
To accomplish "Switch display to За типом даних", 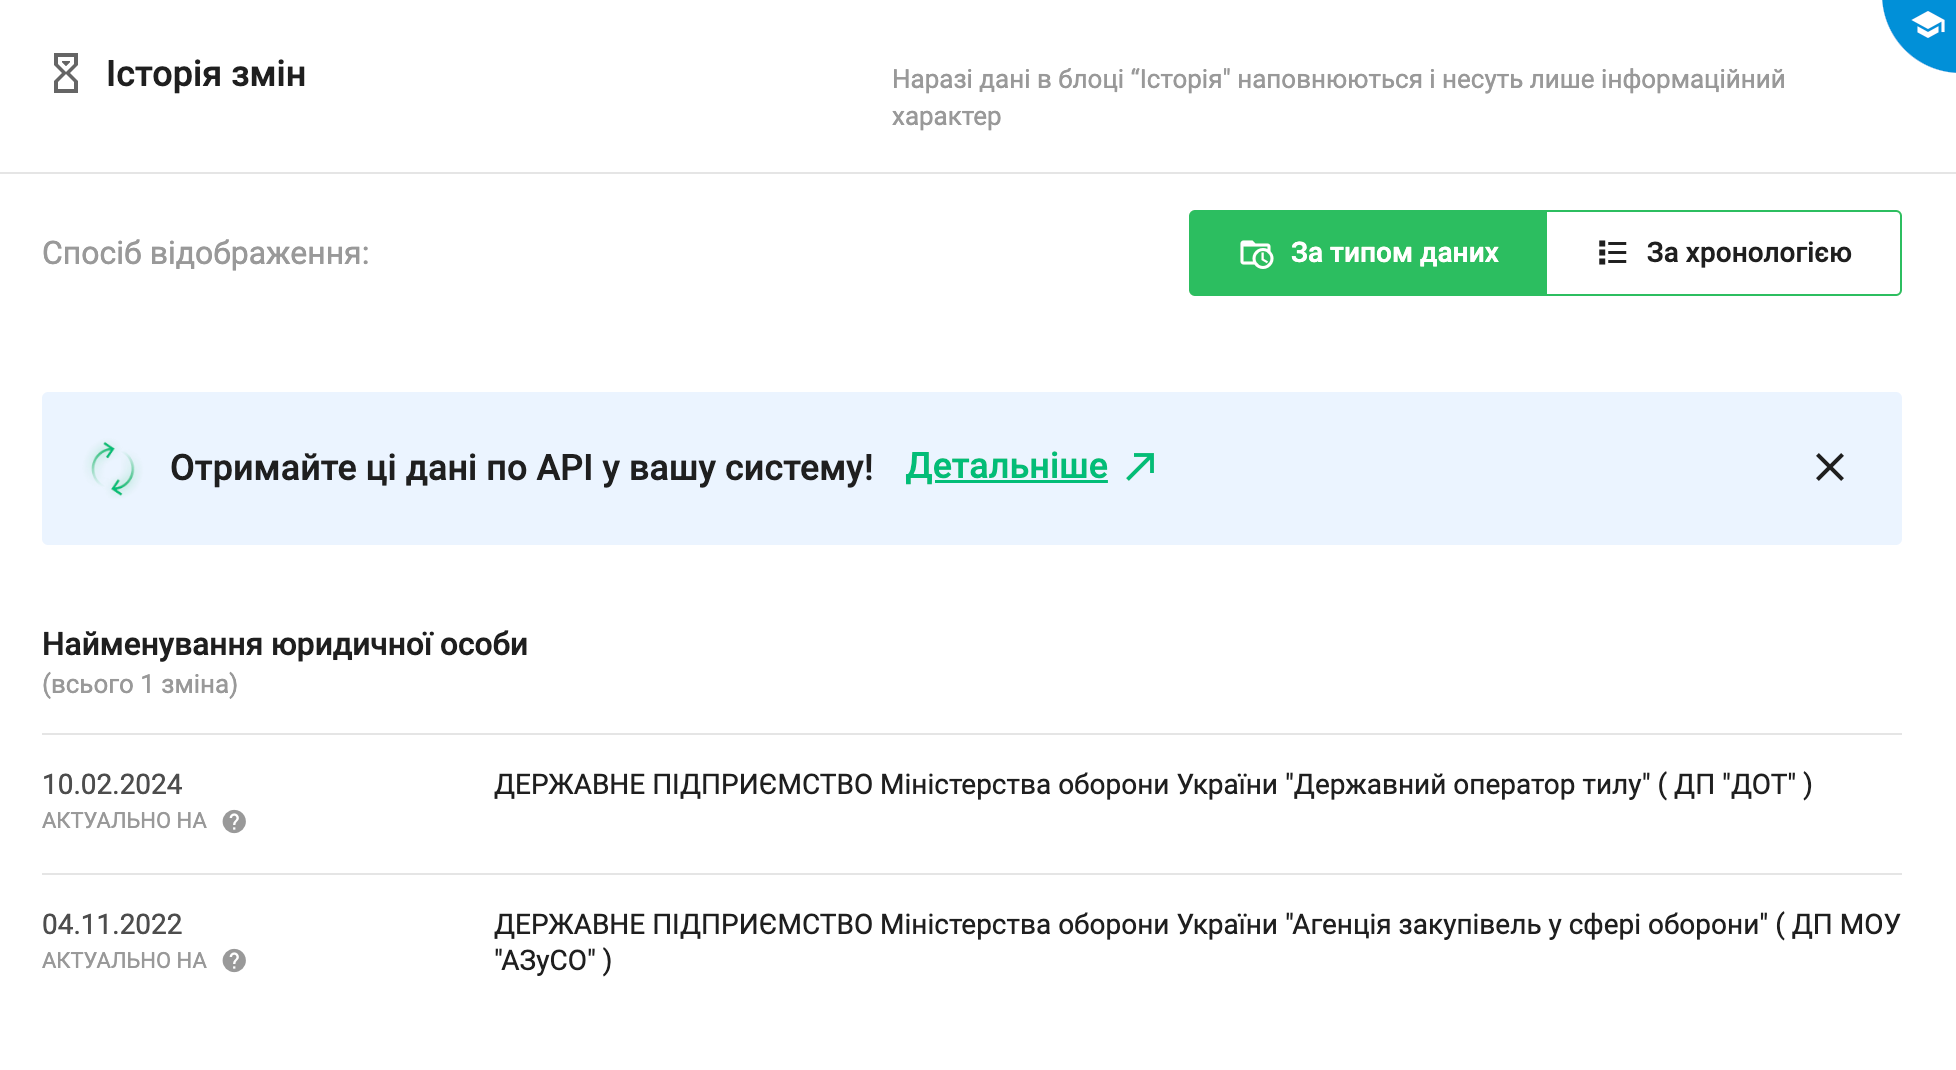I will pyautogui.click(x=1368, y=253).
